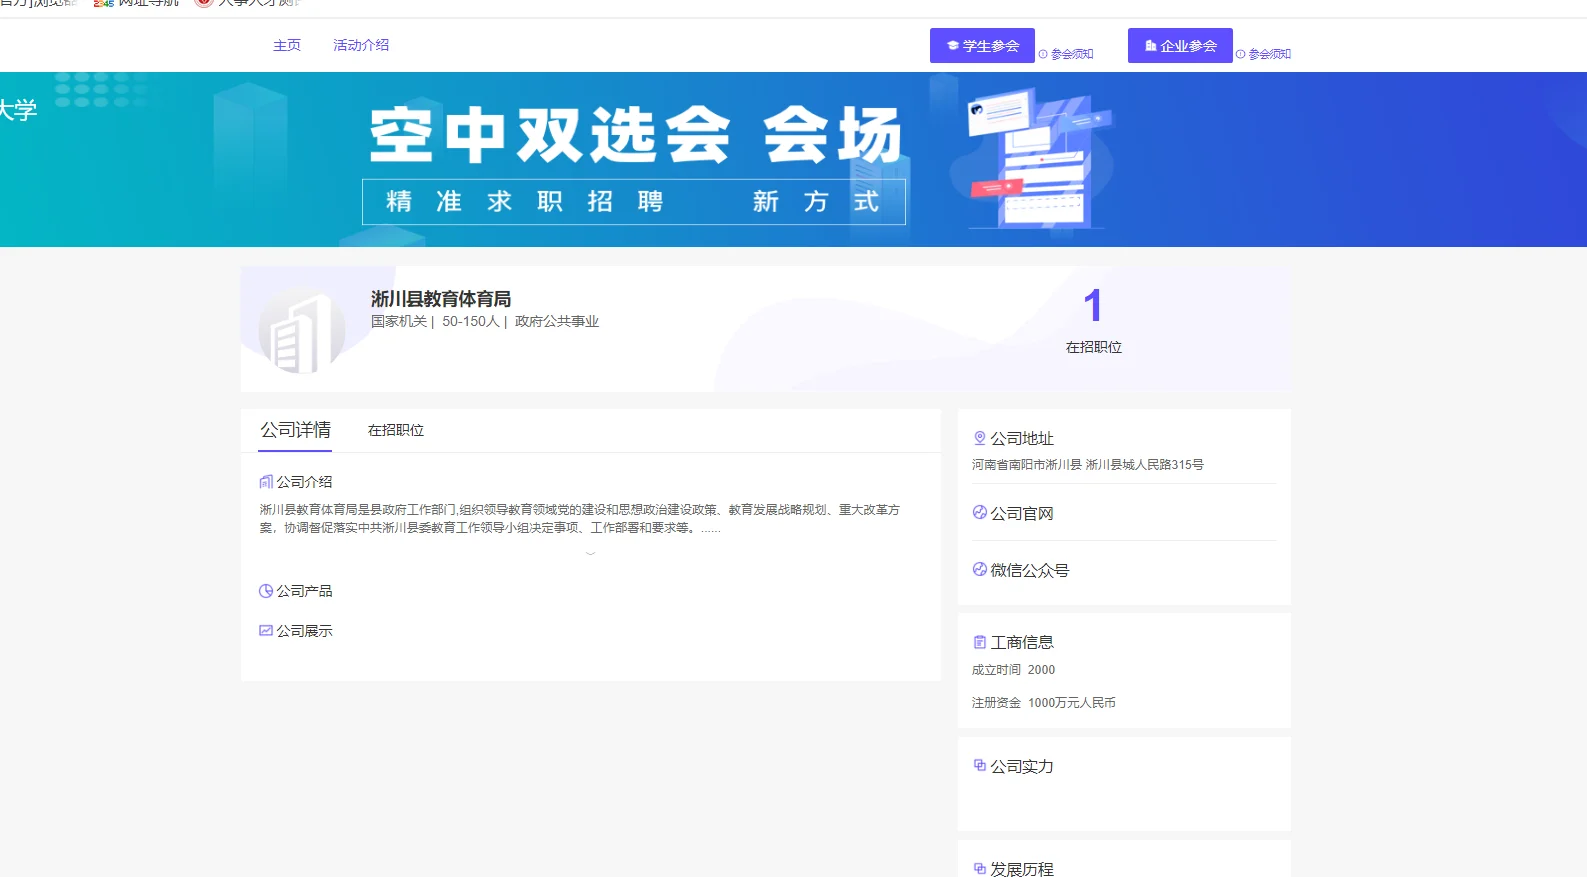Screen dimensions: 1587x877
Task: Click the 学生参会 button
Action: (982, 46)
